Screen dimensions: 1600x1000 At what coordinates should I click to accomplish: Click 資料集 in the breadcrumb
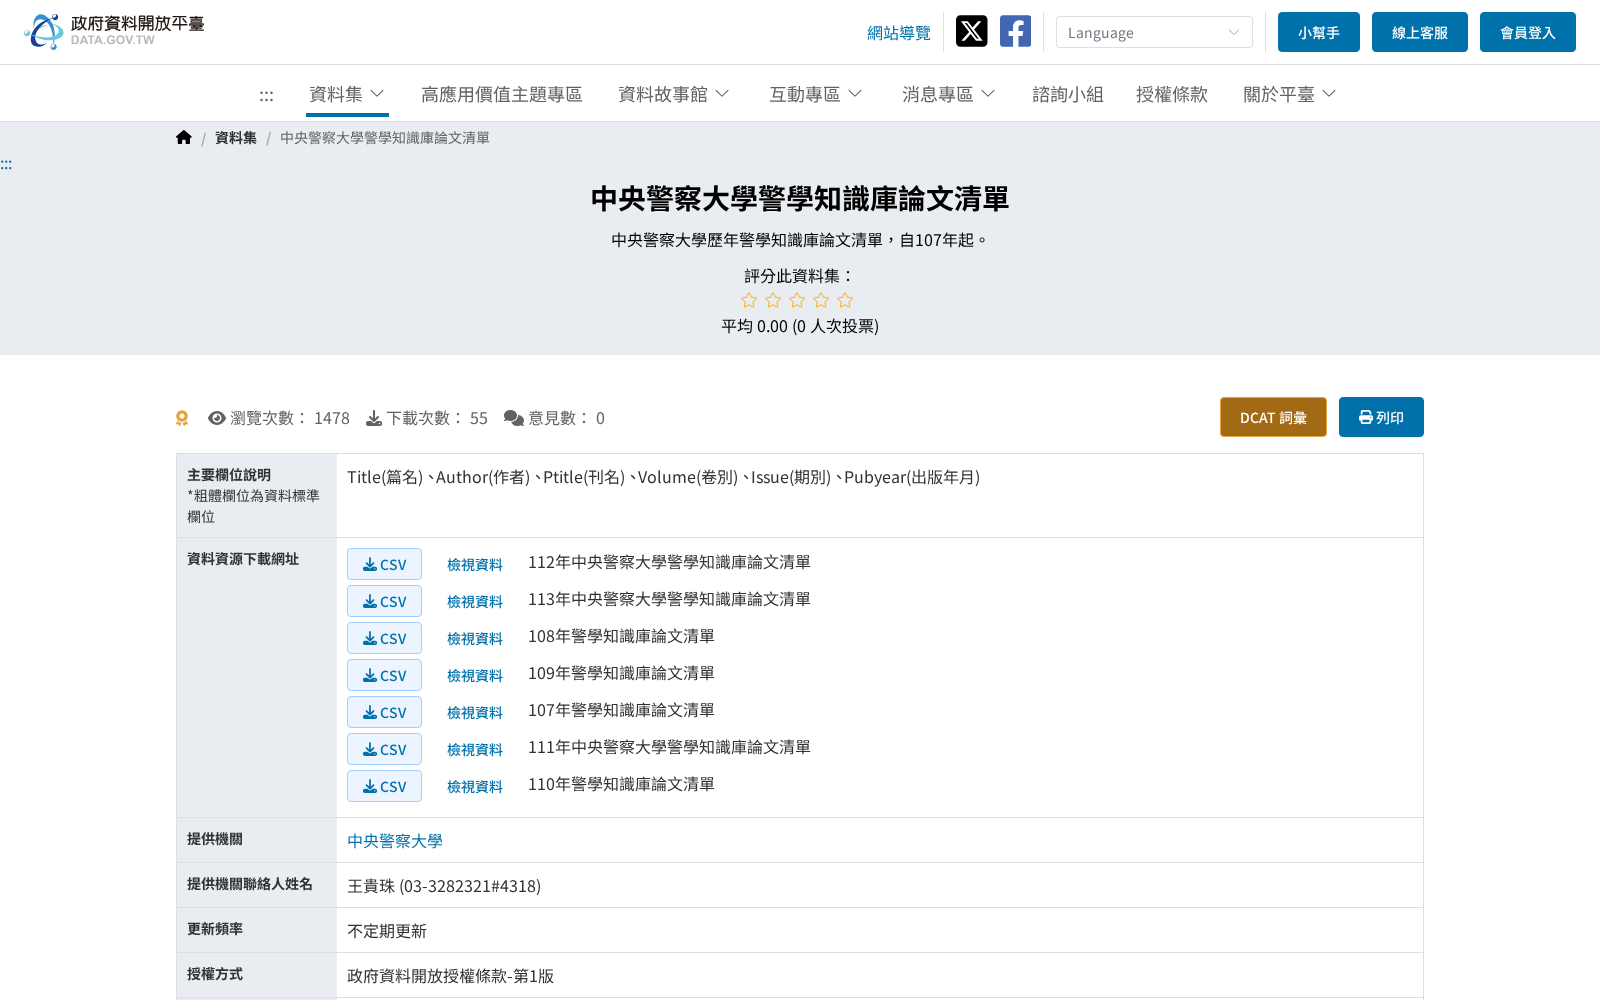click(x=236, y=138)
